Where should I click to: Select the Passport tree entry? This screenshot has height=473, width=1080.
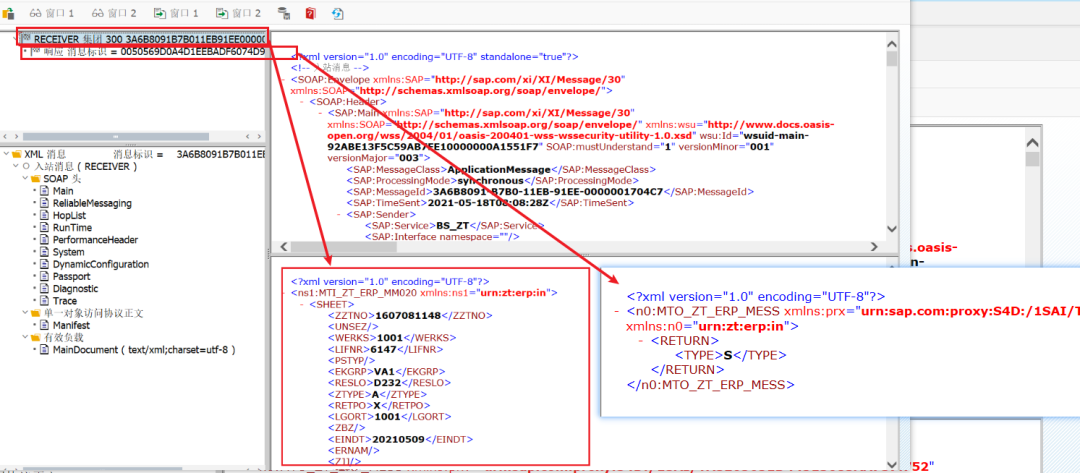pos(72,276)
